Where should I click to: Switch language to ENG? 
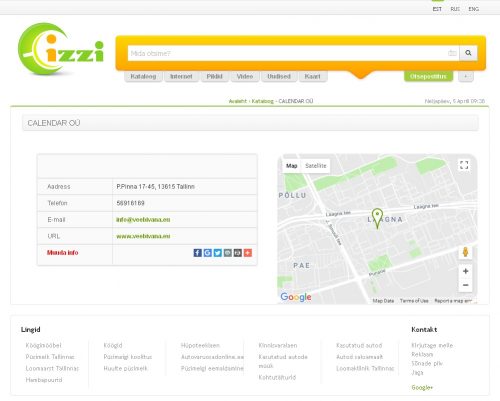[473, 9]
